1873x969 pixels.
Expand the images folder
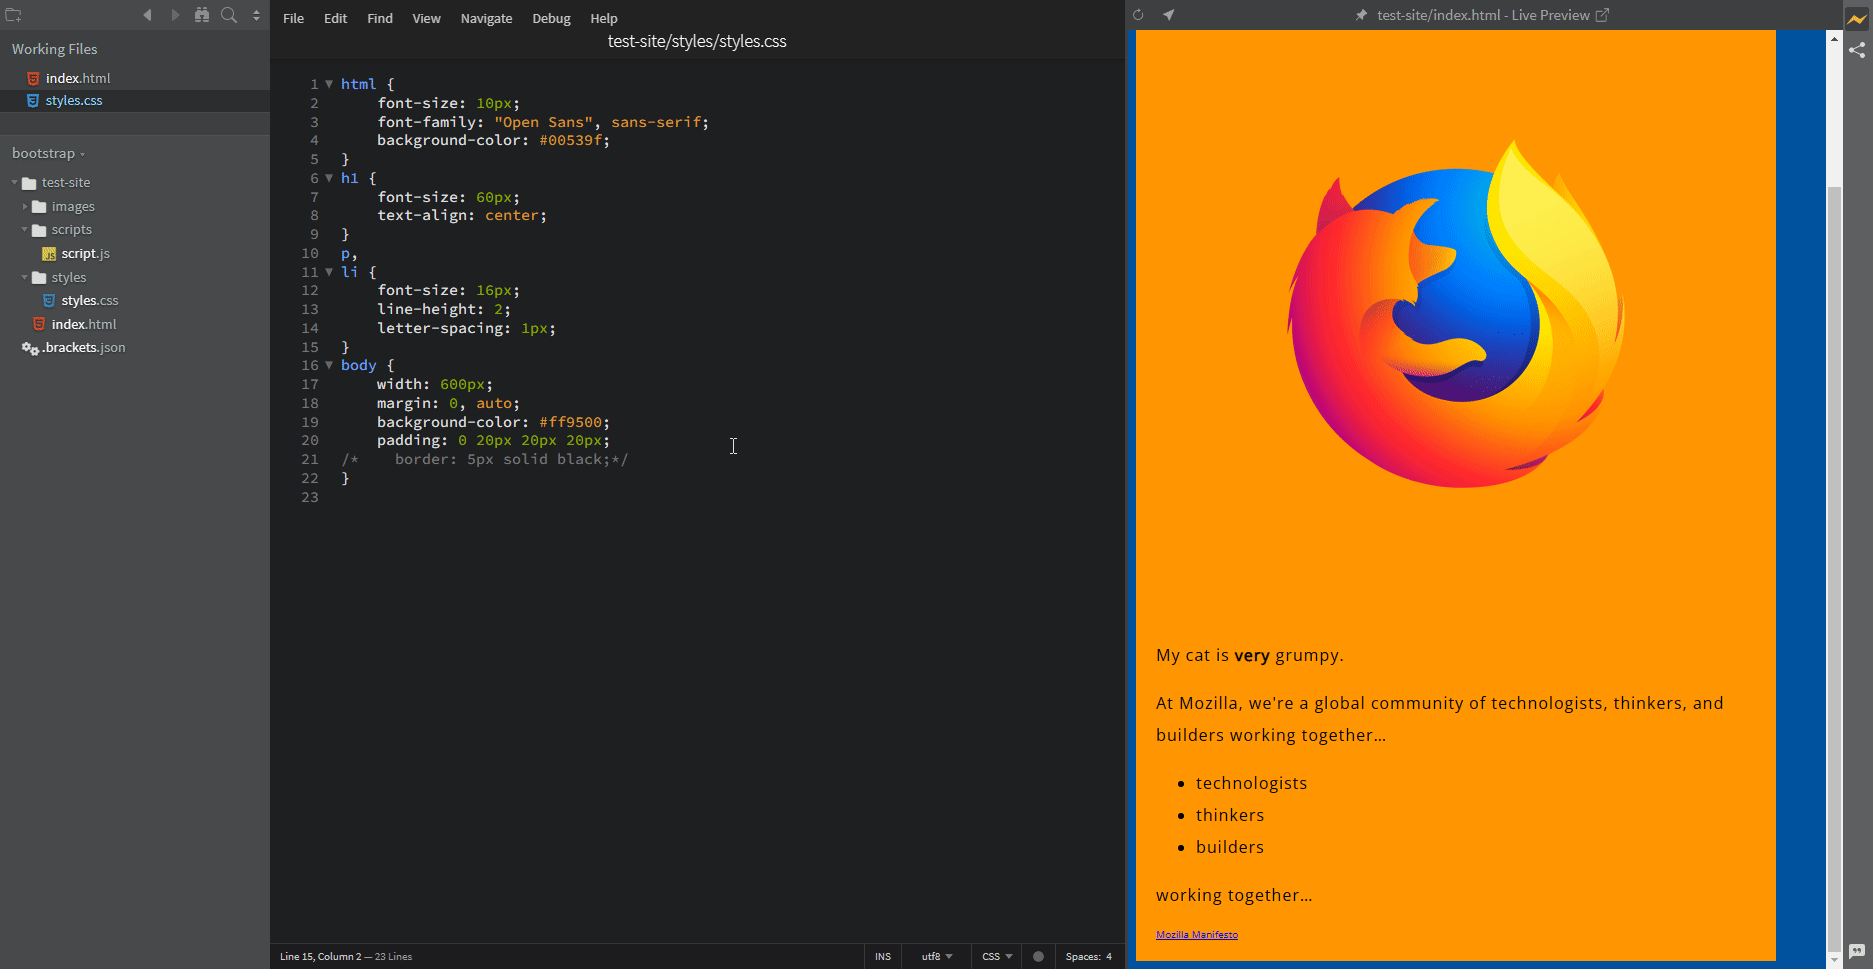25,207
